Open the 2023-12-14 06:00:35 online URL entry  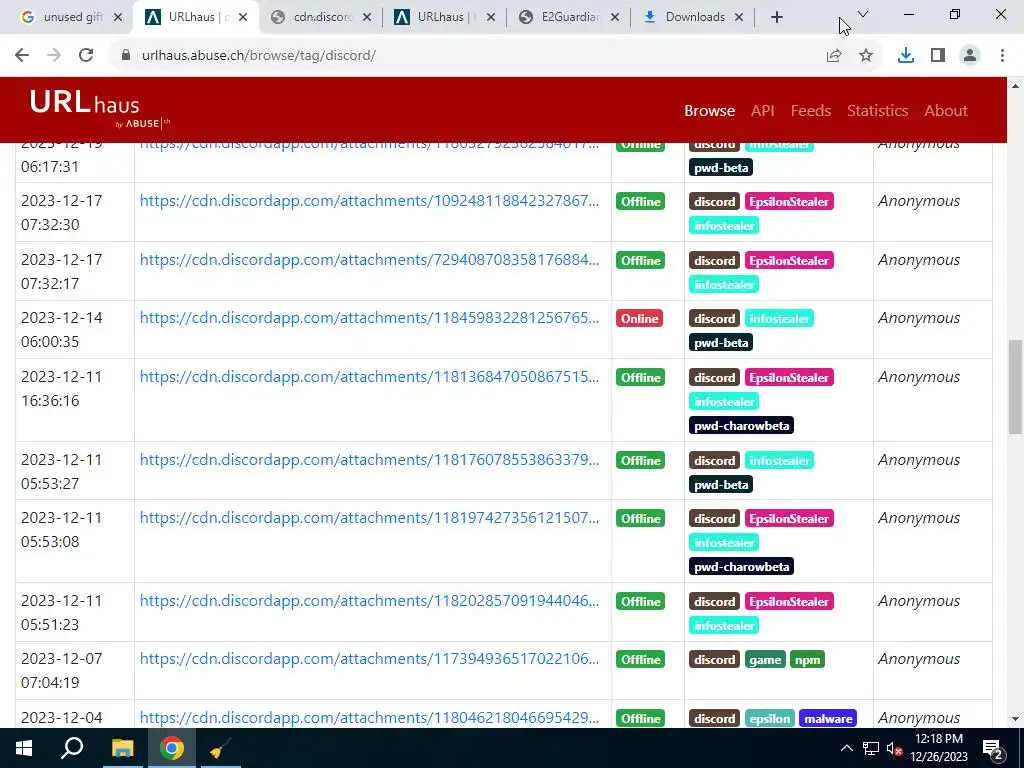click(x=369, y=318)
